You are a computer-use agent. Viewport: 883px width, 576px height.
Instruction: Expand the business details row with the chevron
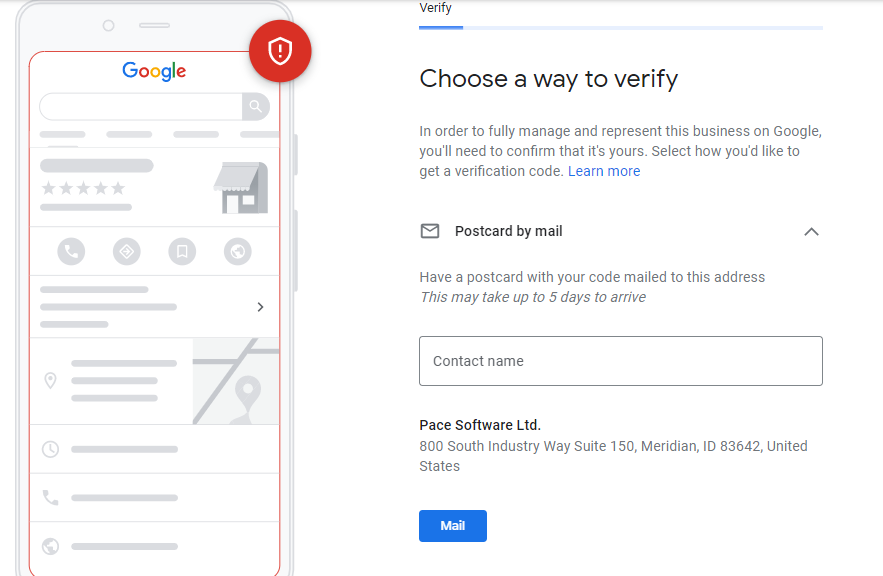(261, 307)
